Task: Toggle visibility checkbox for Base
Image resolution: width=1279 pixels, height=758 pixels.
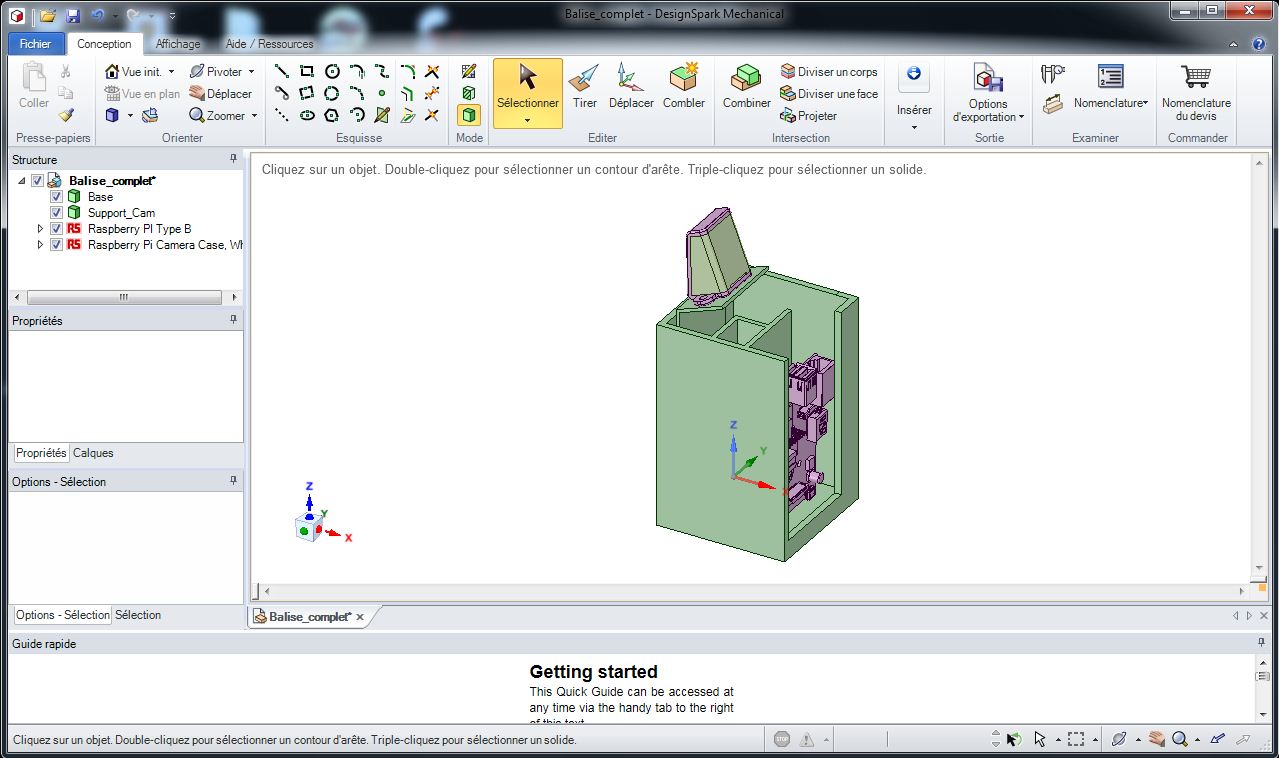Action: click(56, 197)
